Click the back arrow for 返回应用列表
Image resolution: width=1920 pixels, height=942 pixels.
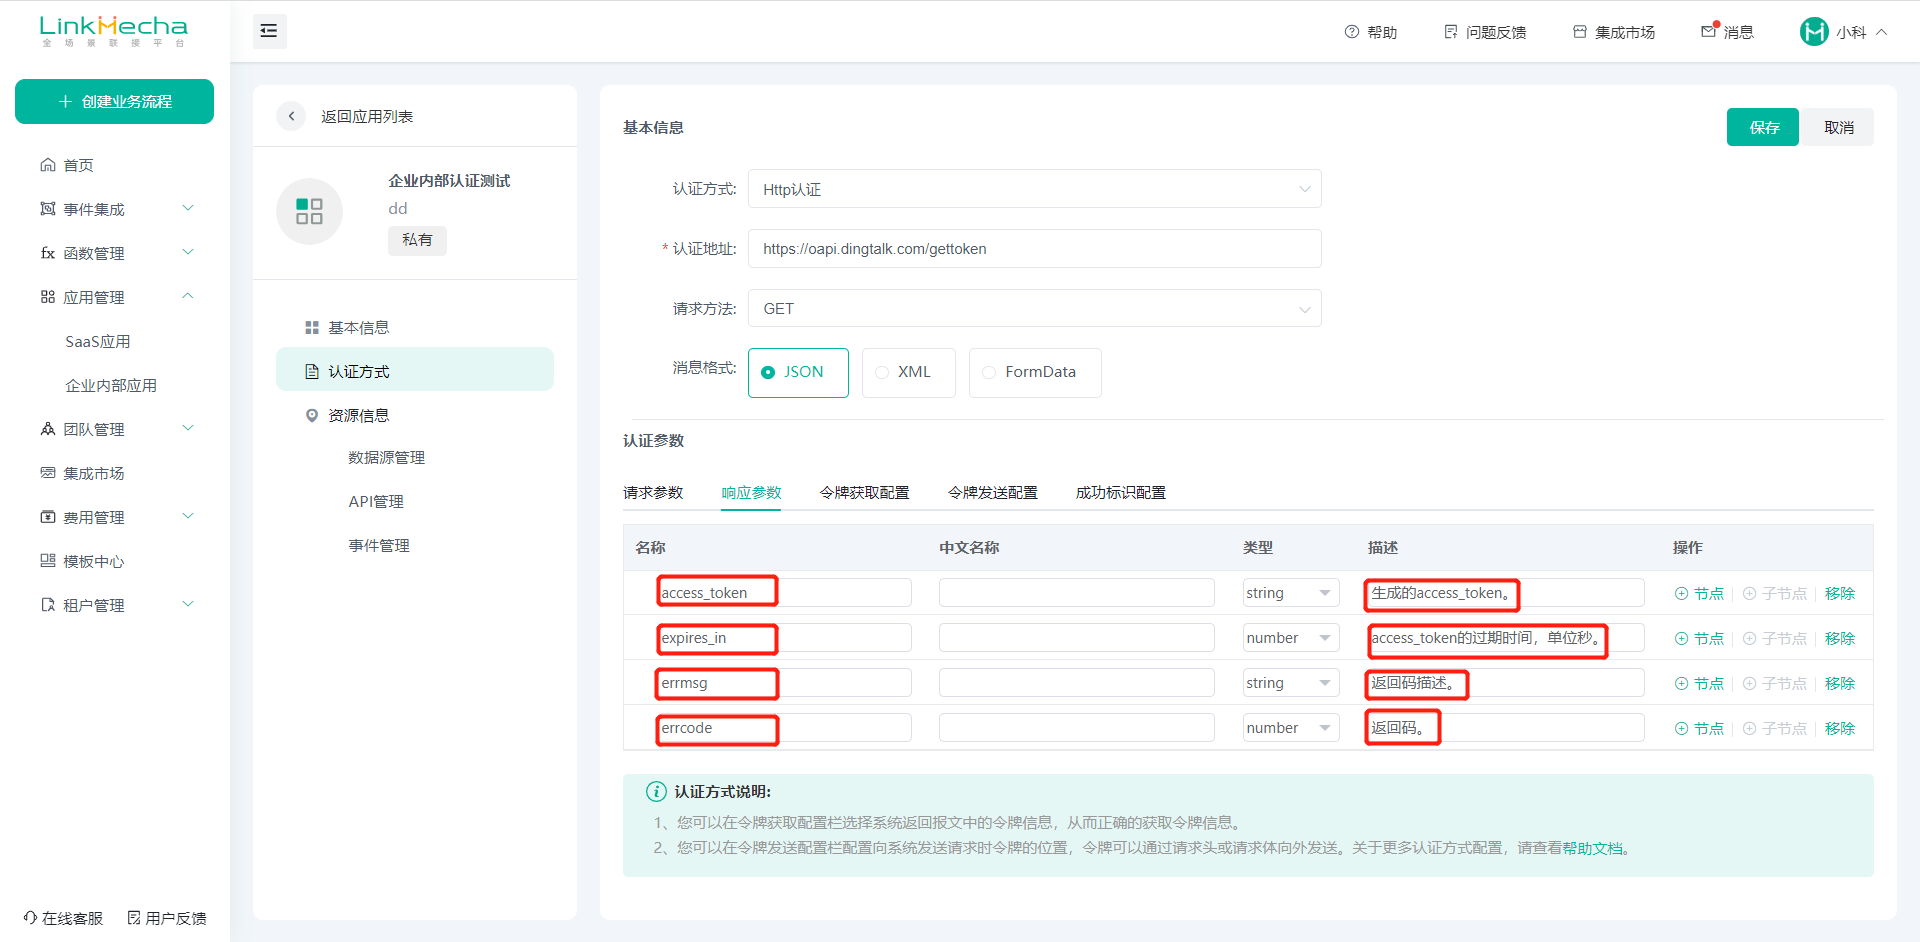[291, 116]
